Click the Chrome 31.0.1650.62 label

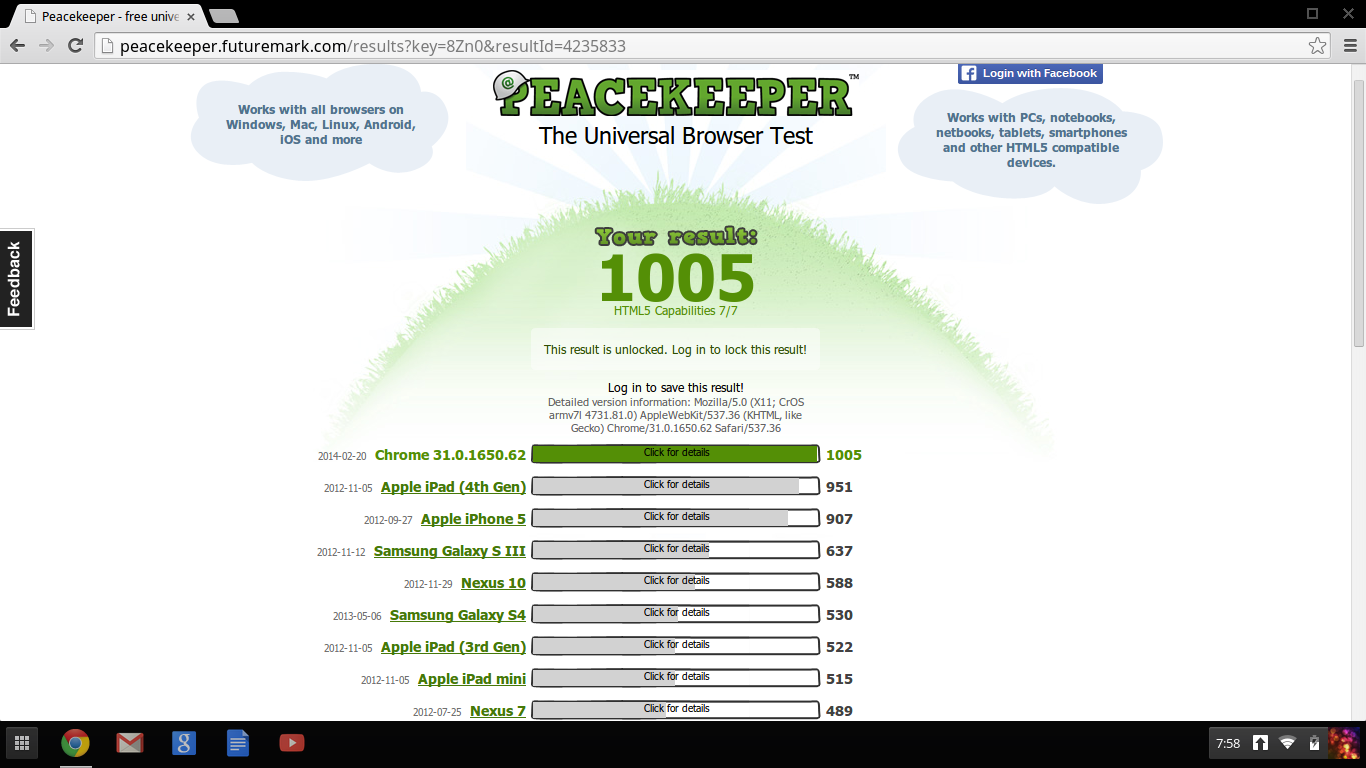click(450, 455)
